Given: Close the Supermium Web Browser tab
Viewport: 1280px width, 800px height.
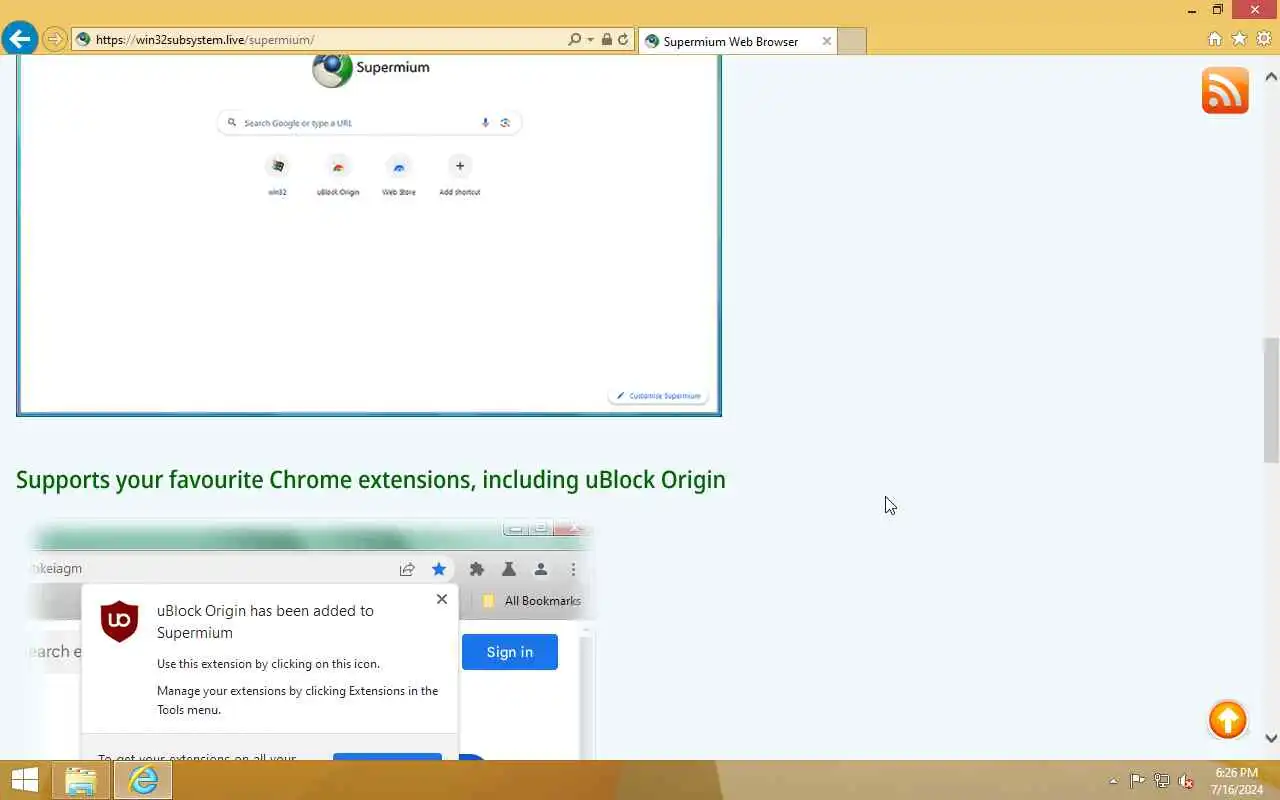Looking at the screenshot, I should tap(826, 41).
